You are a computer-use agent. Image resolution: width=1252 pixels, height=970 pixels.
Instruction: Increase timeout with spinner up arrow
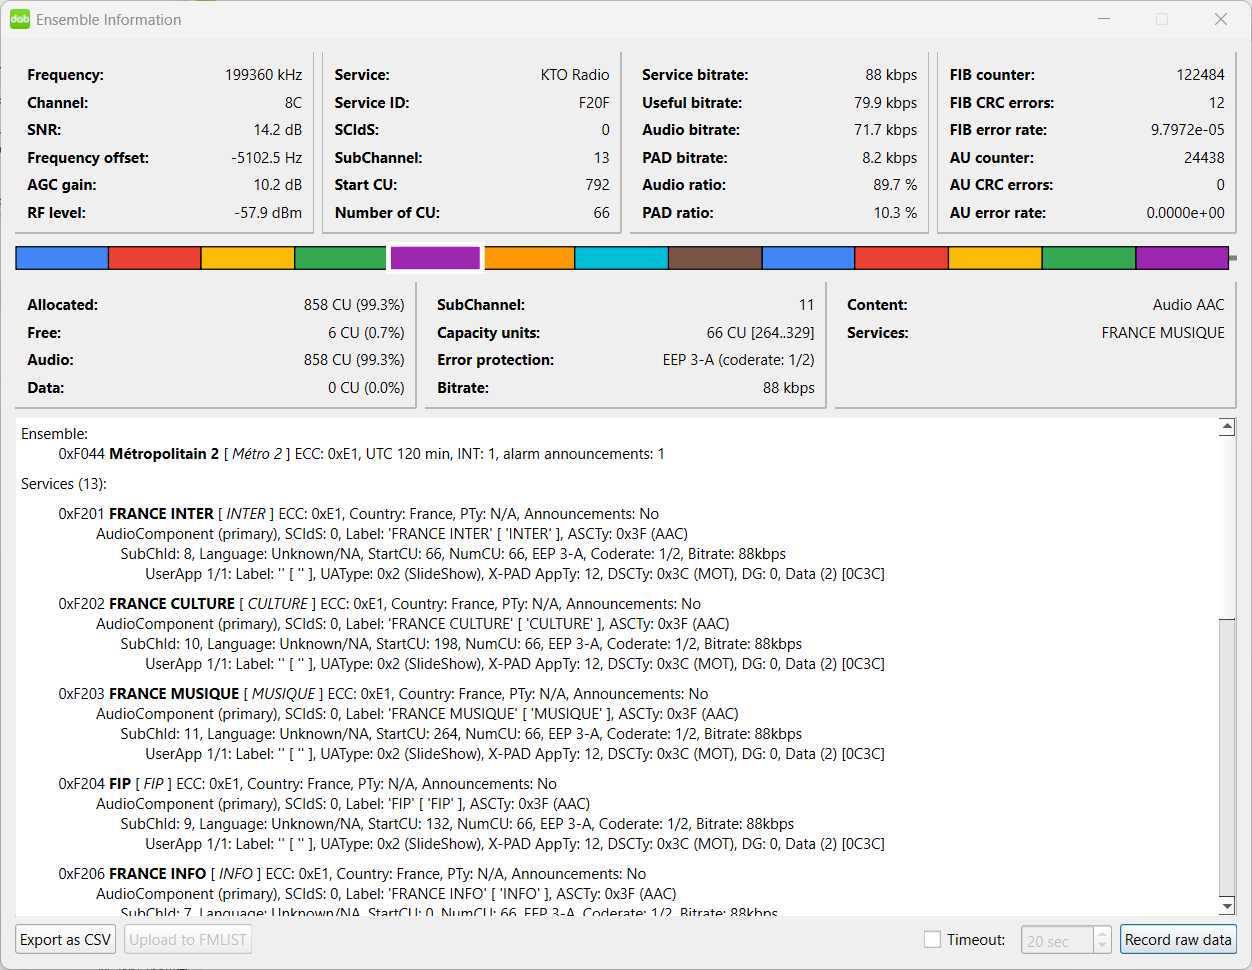[1102, 934]
